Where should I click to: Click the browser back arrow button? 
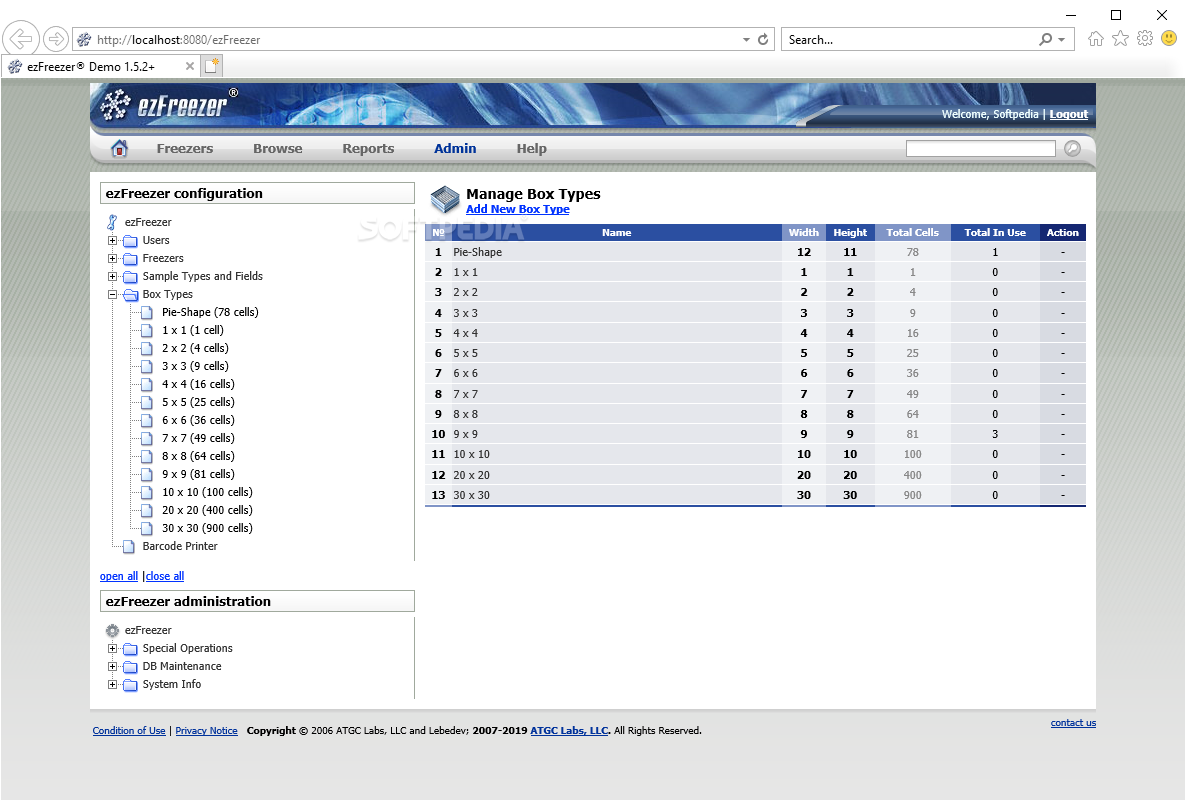coord(21,39)
